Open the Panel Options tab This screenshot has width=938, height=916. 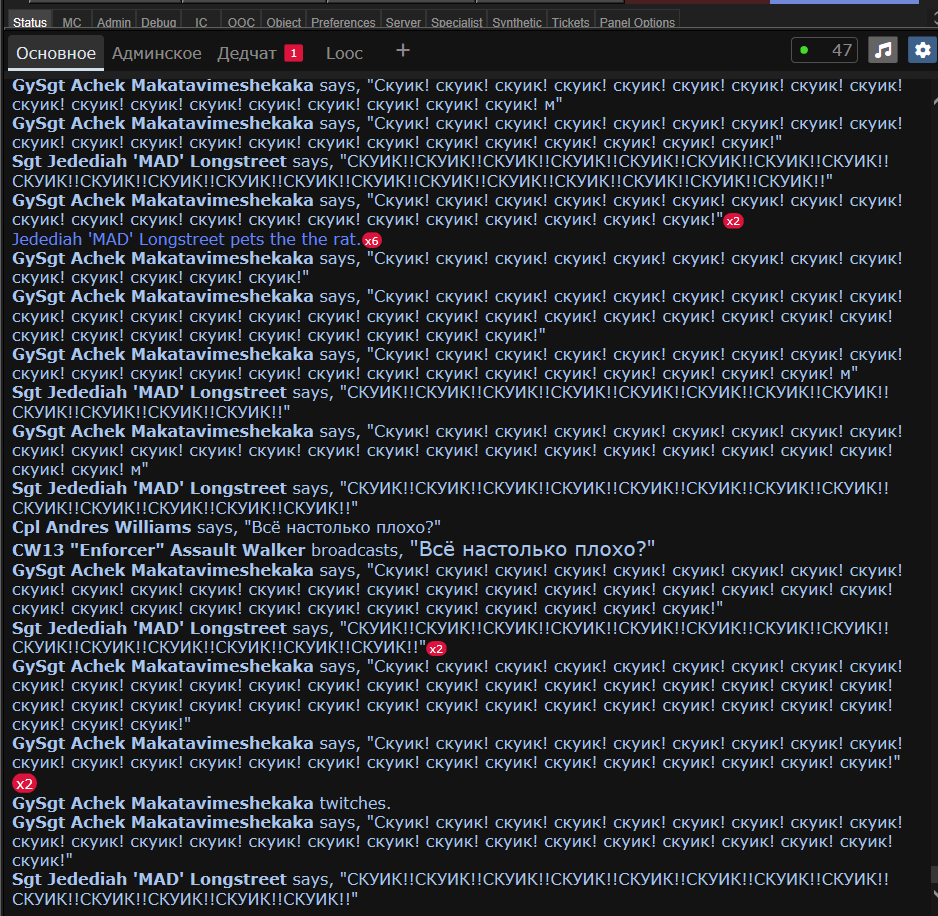(x=637, y=22)
